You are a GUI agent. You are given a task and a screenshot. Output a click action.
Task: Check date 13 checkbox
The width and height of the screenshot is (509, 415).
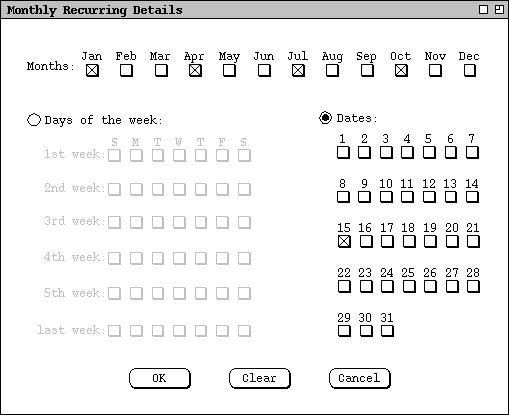coord(451,197)
